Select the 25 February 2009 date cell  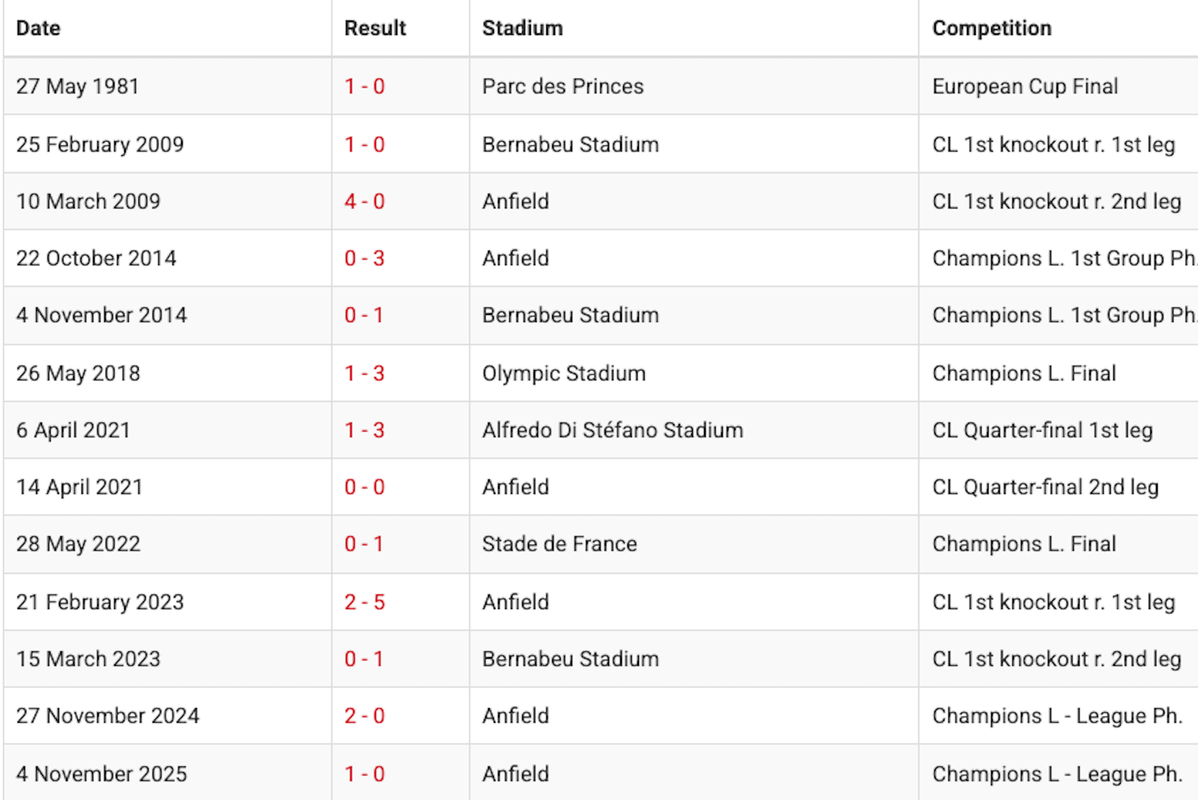[100, 145]
